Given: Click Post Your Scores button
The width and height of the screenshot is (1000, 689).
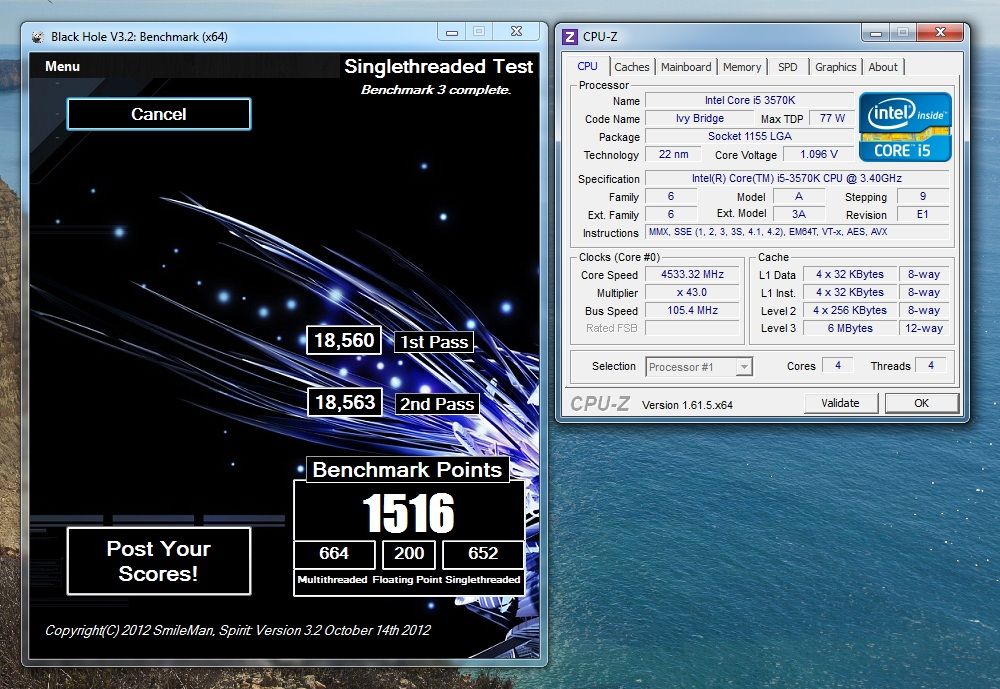Looking at the screenshot, I should click(x=159, y=561).
